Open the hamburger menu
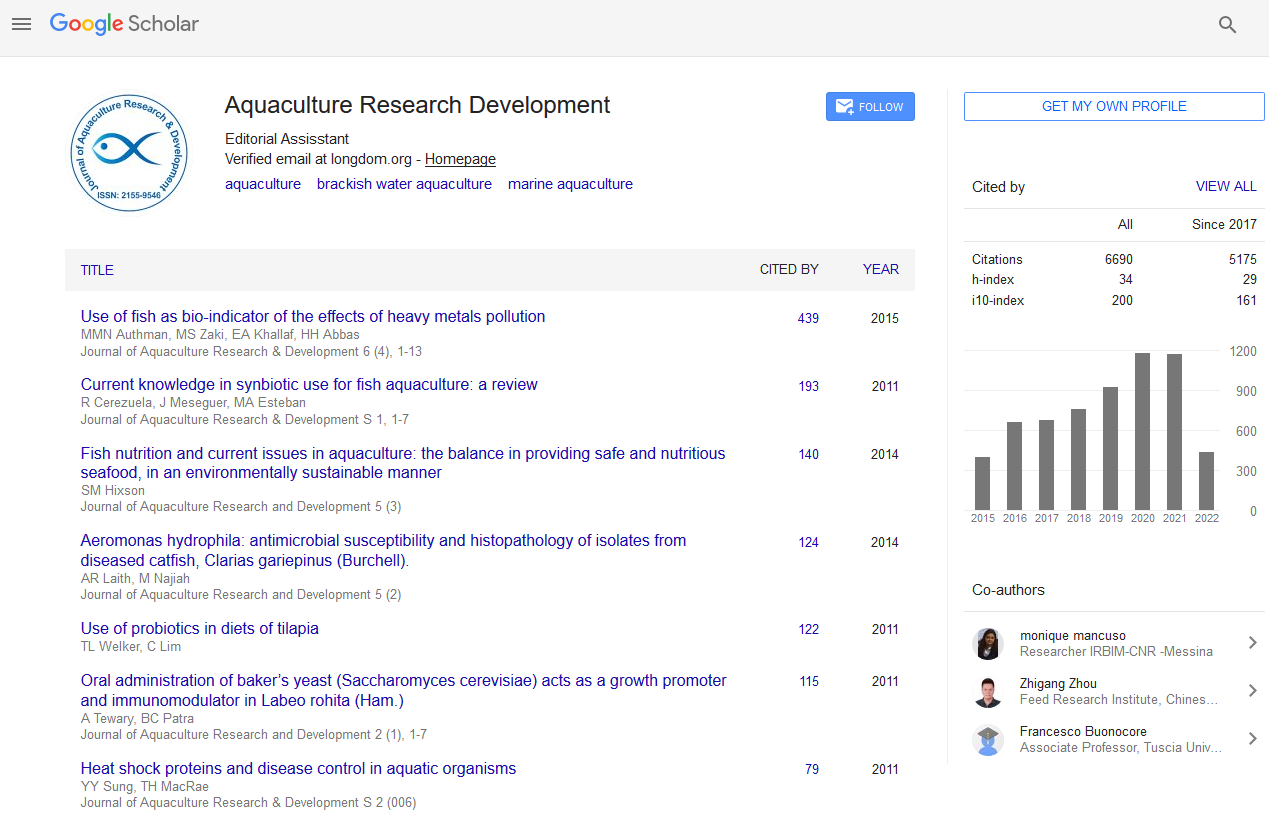The height and width of the screenshot is (820, 1269). (x=21, y=24)
